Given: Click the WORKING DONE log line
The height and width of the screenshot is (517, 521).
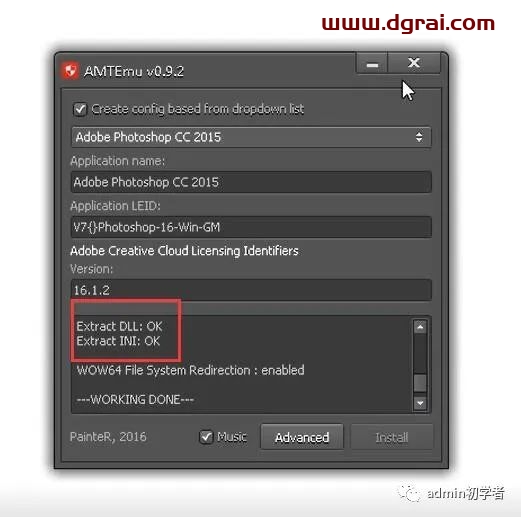Looking at the screenshot, I should coord(135,399).
